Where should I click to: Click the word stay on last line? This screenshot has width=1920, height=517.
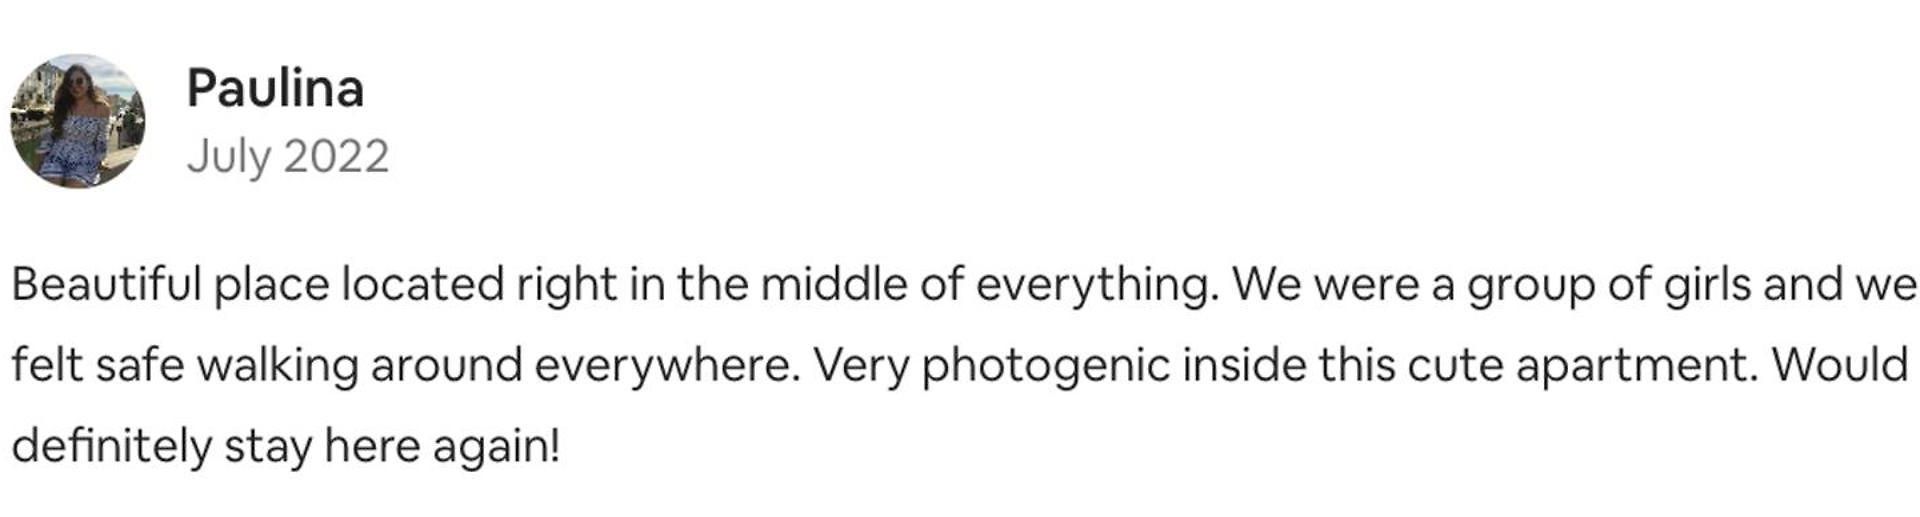coord(268,447)
